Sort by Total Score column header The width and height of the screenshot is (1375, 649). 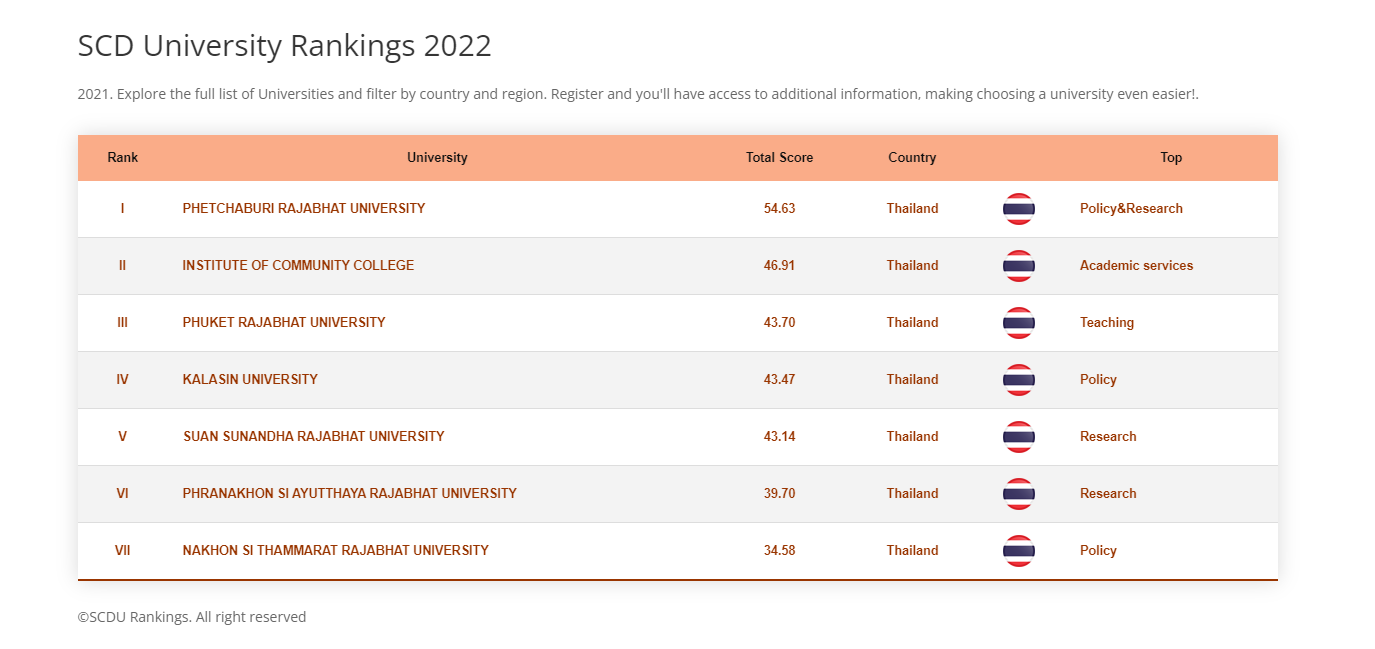click(779, 158)
